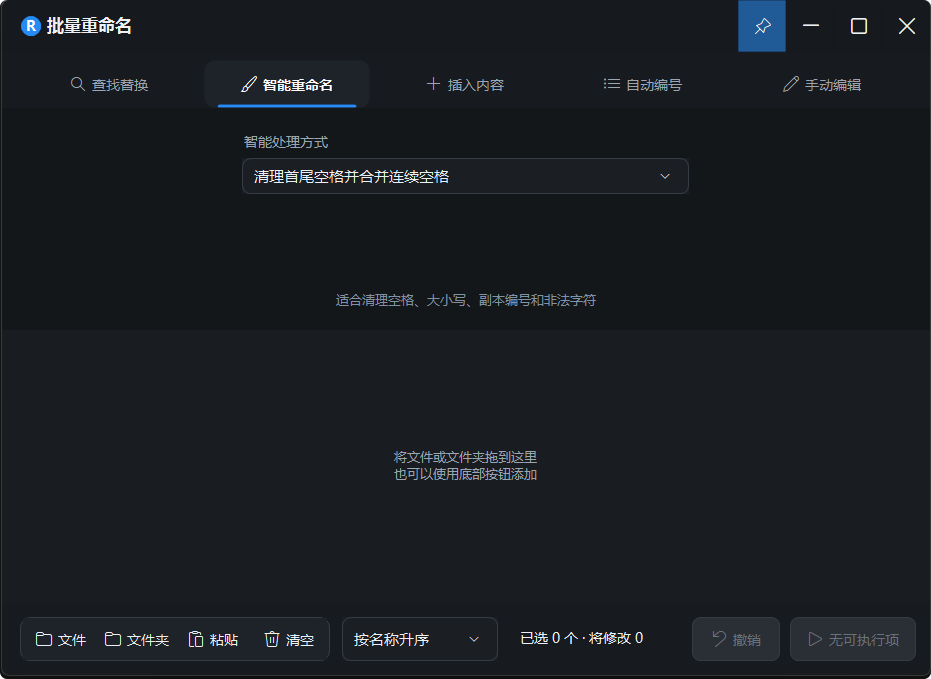Click the 将文件或文件夹拖到这里 drop area text
931x679 pixels.
465,457
